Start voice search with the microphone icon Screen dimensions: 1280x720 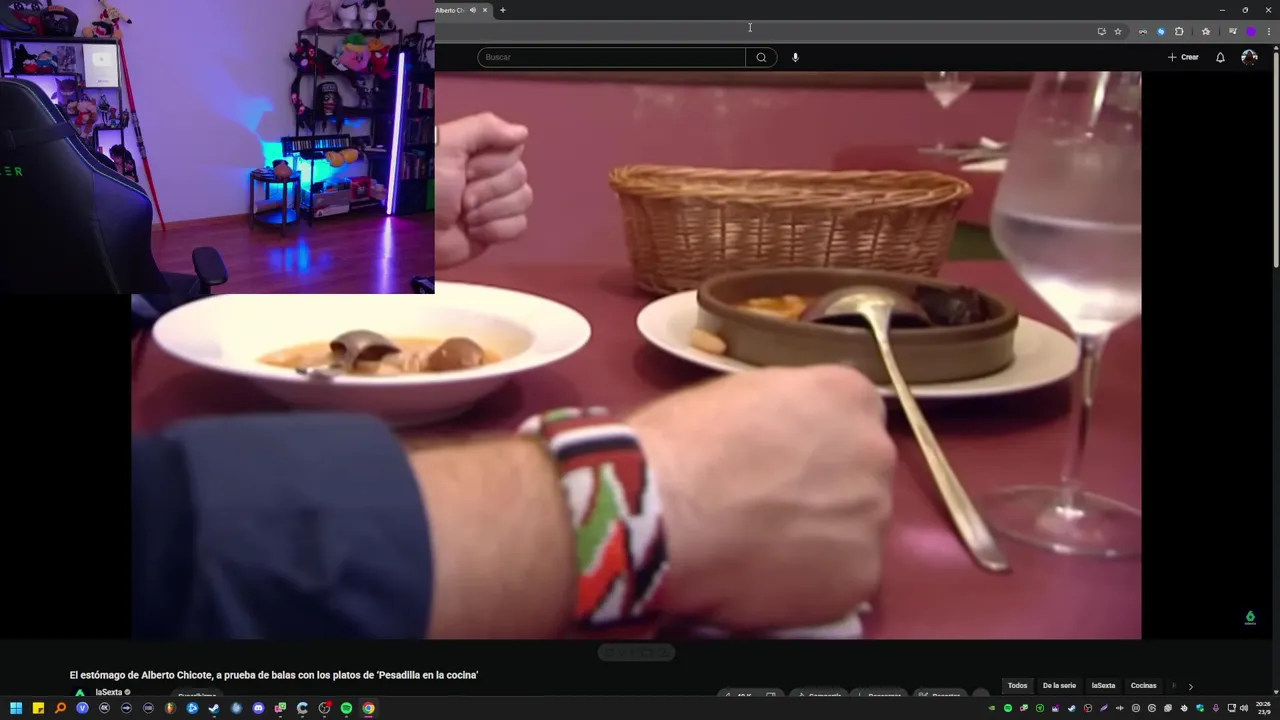795,57
